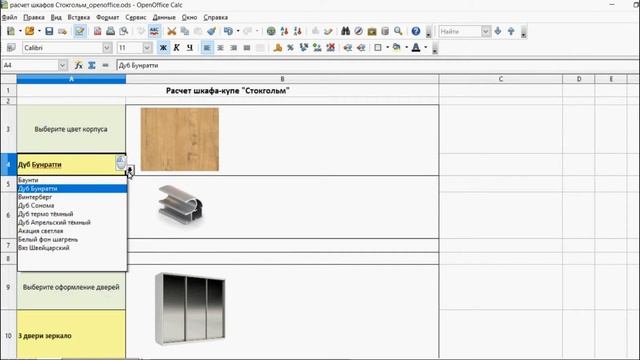Click the Print icon

coord(110,31)
